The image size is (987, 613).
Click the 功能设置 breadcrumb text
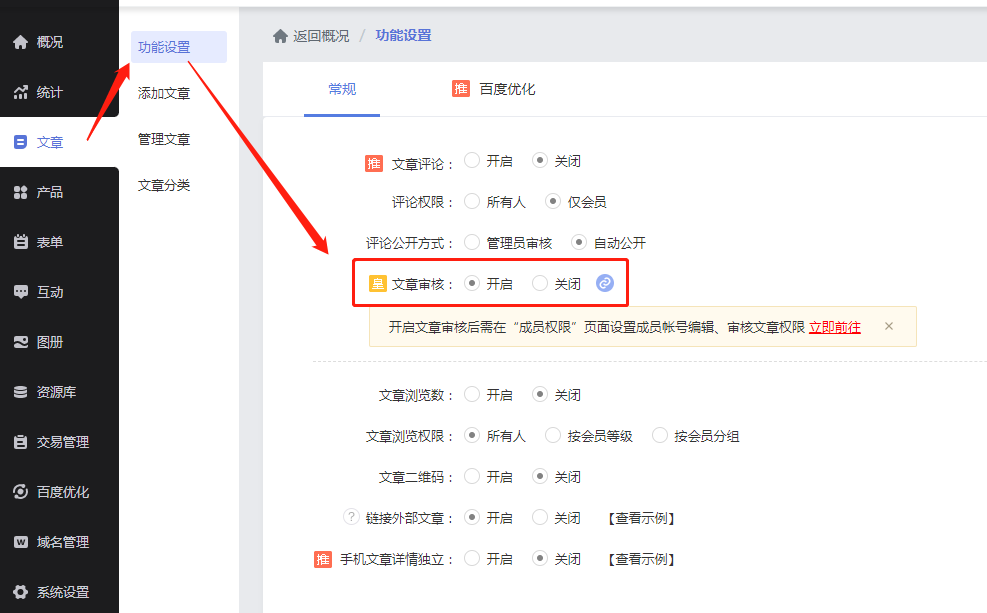[x=403, y=35]
